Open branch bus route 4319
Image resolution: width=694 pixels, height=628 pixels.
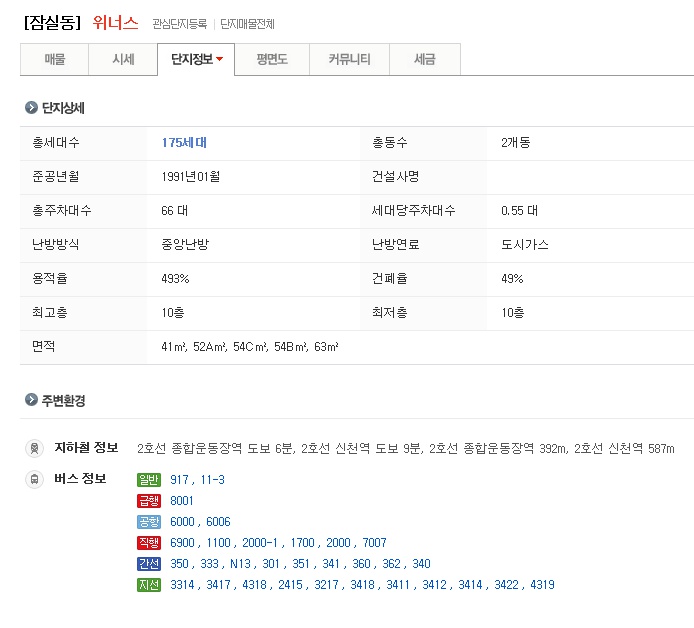tap(542, 585)
